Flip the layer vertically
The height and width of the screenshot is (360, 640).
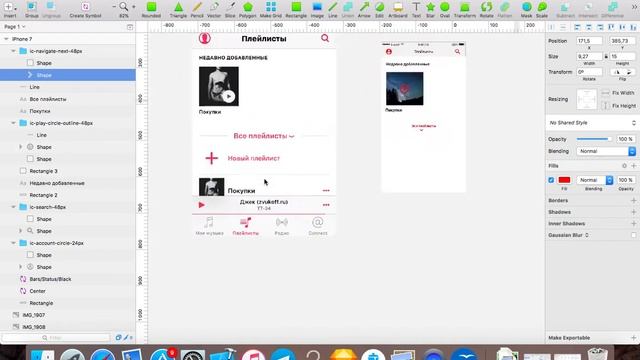click(629, 72)
